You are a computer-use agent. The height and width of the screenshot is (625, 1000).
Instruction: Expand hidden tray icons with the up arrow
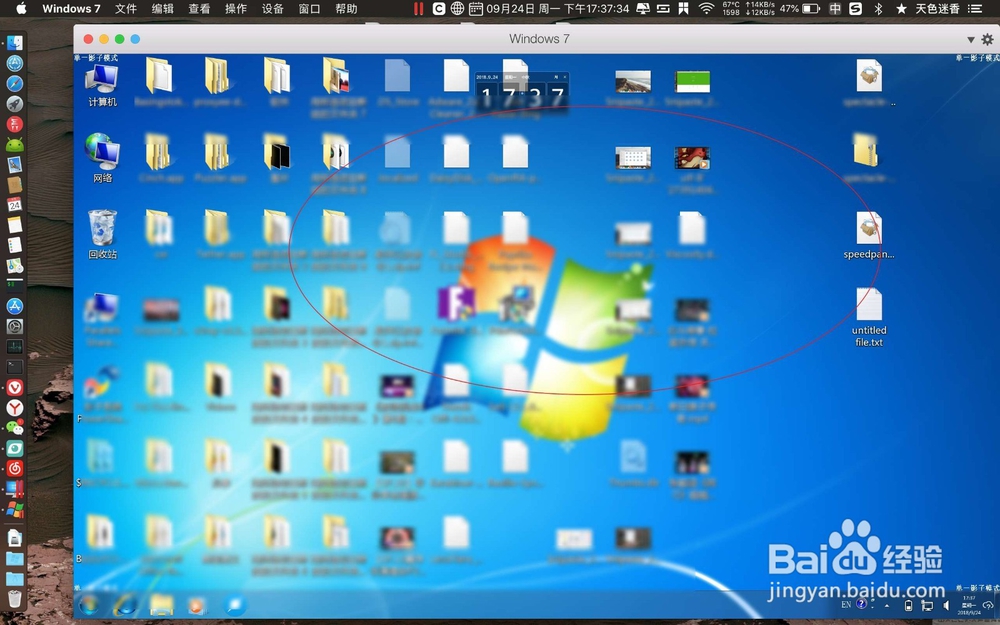[x=886, y=606]
